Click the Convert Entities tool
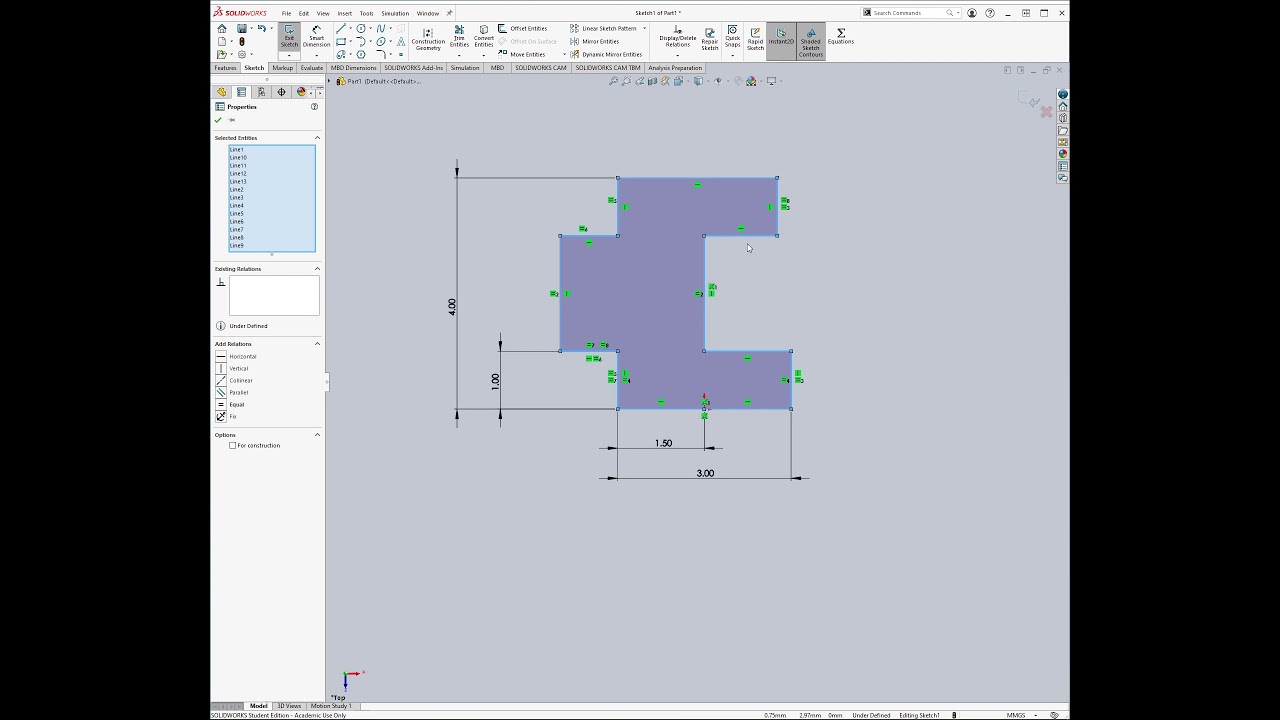This screenshot has width=1280, height=720. tap(484, 37)
